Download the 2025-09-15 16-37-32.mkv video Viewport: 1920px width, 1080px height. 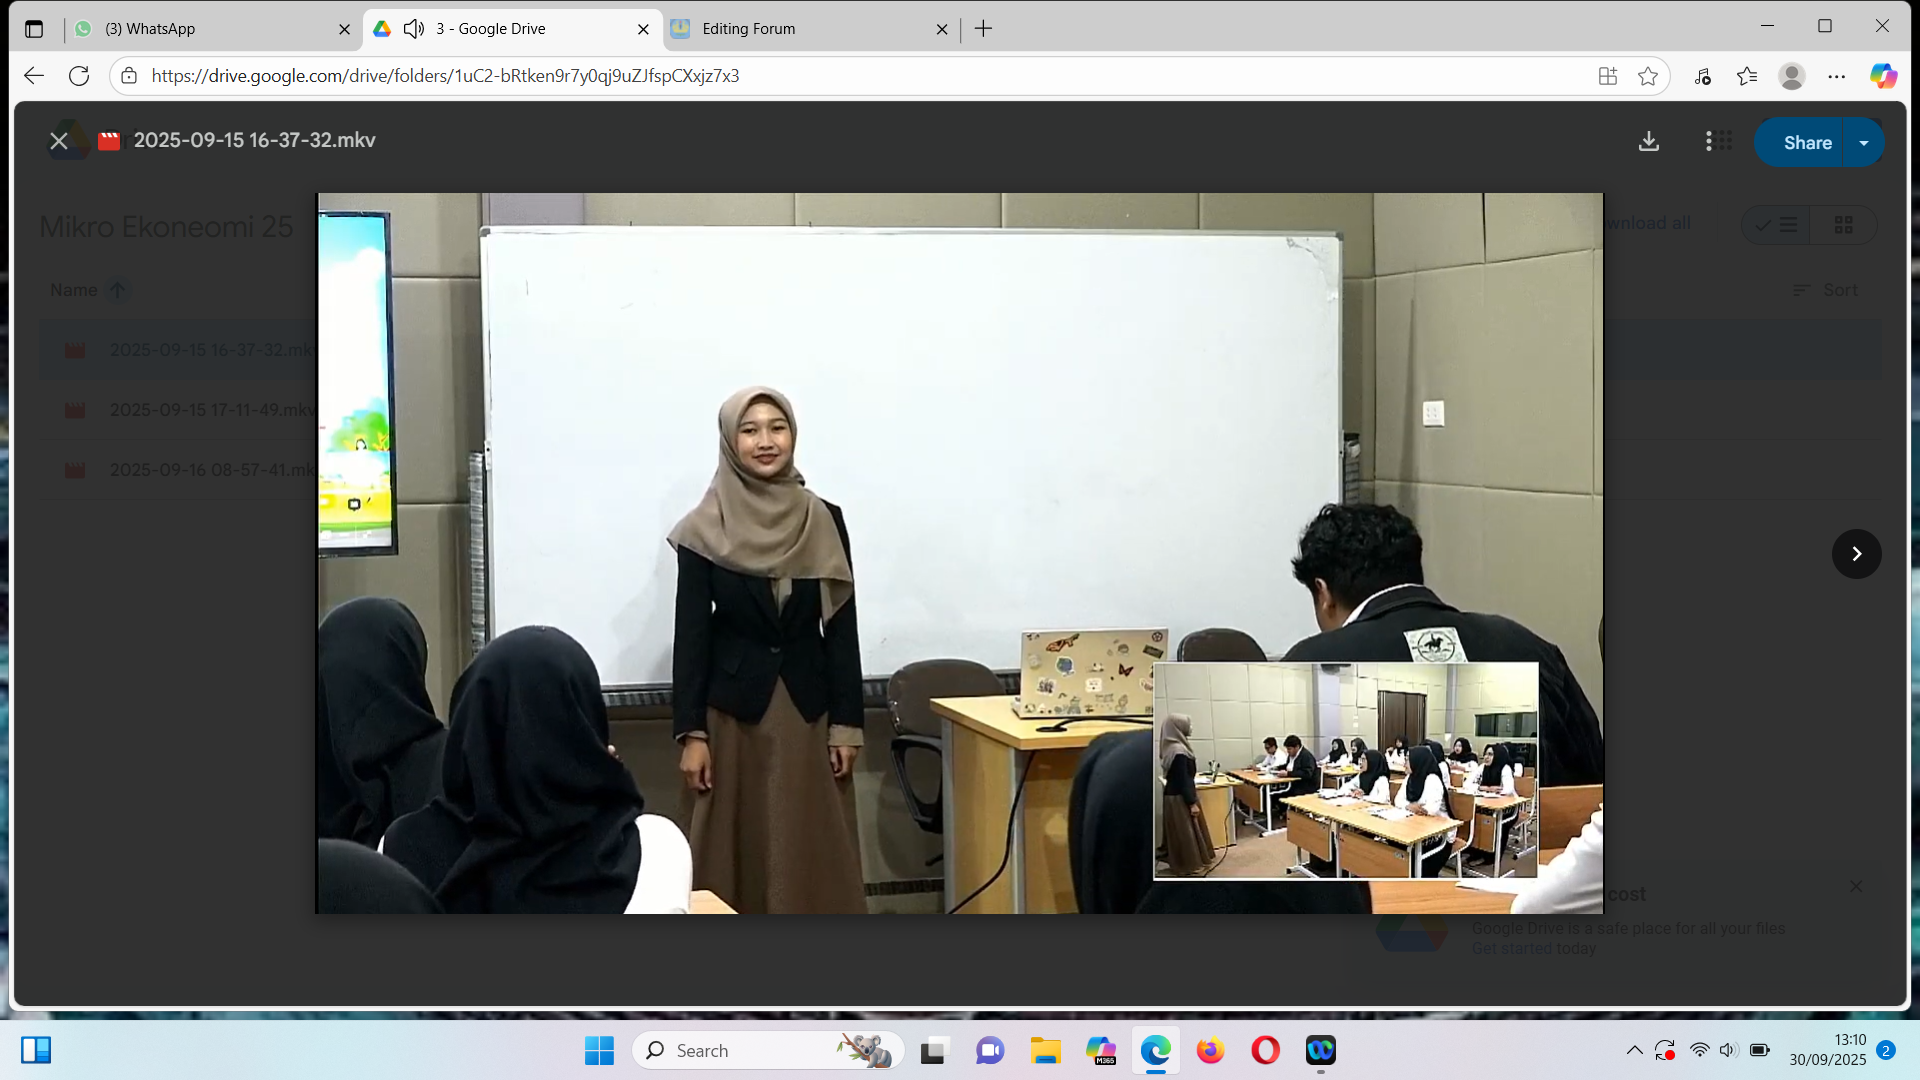[1649, 142]
